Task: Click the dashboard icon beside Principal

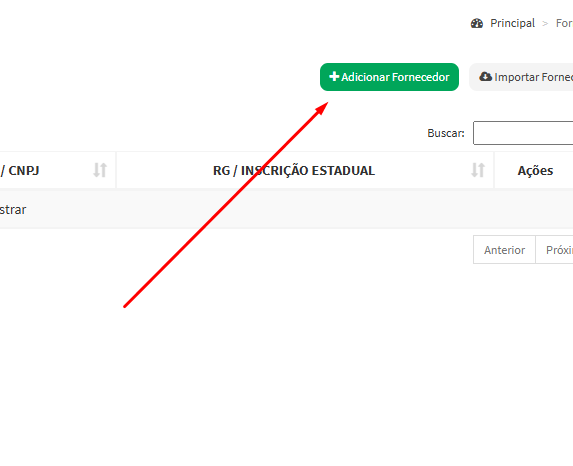Action: [477, 23]
